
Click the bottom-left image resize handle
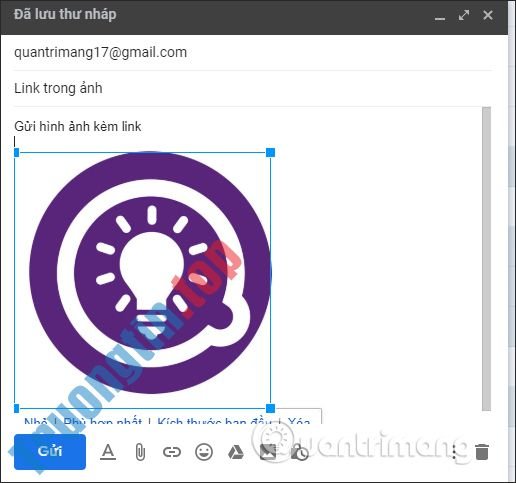click(16, 408)
